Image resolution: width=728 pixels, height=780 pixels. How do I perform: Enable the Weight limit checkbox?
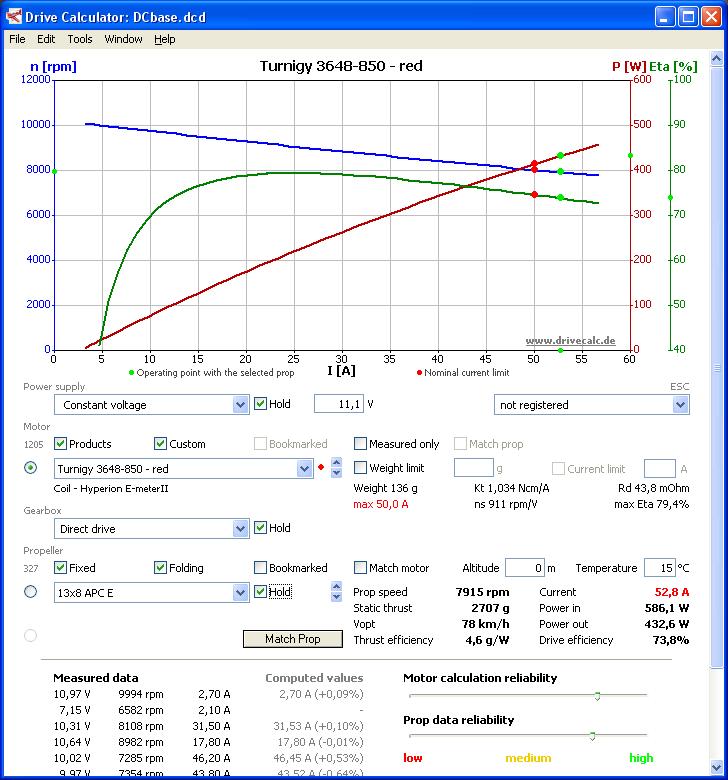[x=360, y=468]
